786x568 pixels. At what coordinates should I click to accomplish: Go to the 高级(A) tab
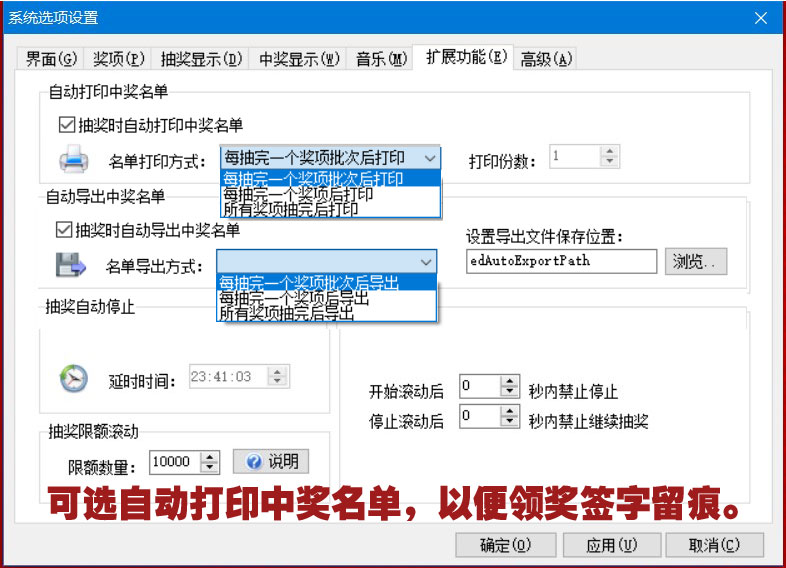546,58
